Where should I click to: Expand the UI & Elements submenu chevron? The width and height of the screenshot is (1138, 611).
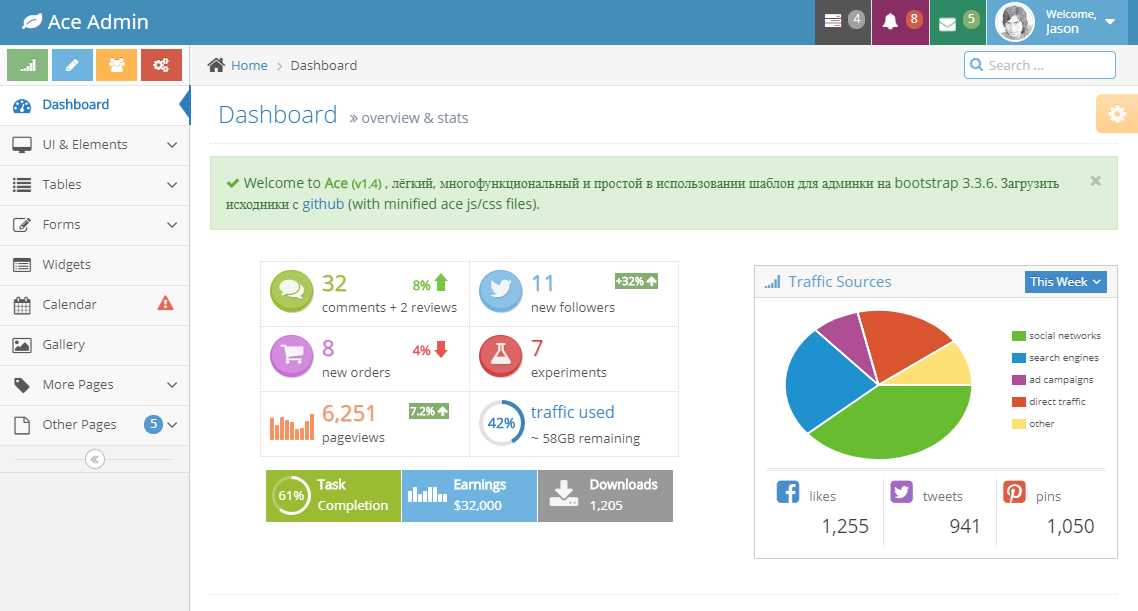click(172, 145)
